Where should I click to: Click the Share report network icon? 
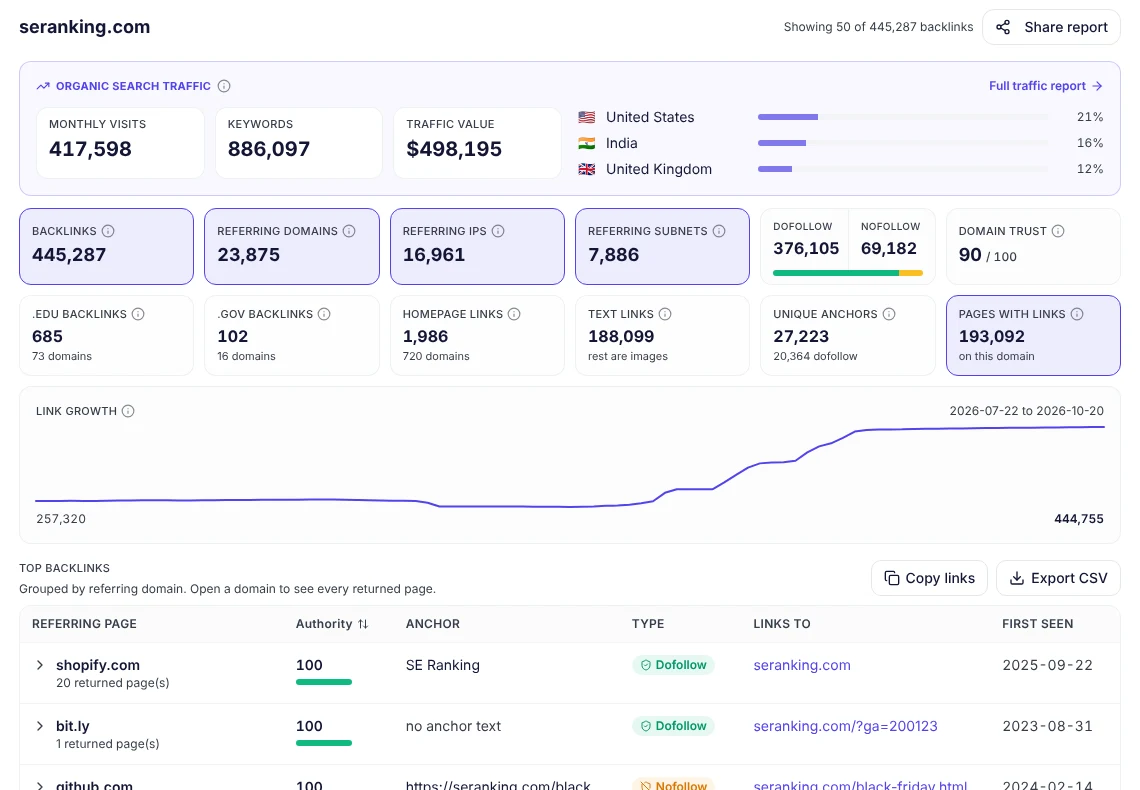pos(1003,28)
